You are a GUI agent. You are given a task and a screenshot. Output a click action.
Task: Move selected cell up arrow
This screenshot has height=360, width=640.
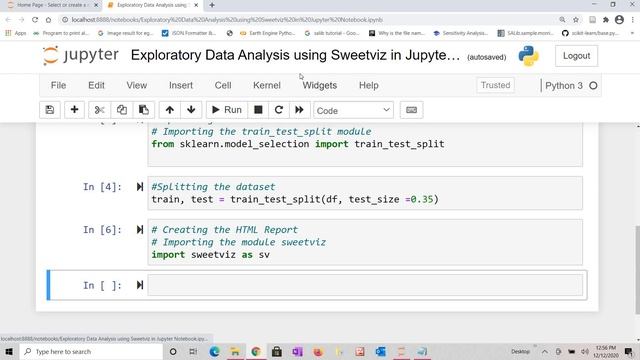[x=170, y=110]
